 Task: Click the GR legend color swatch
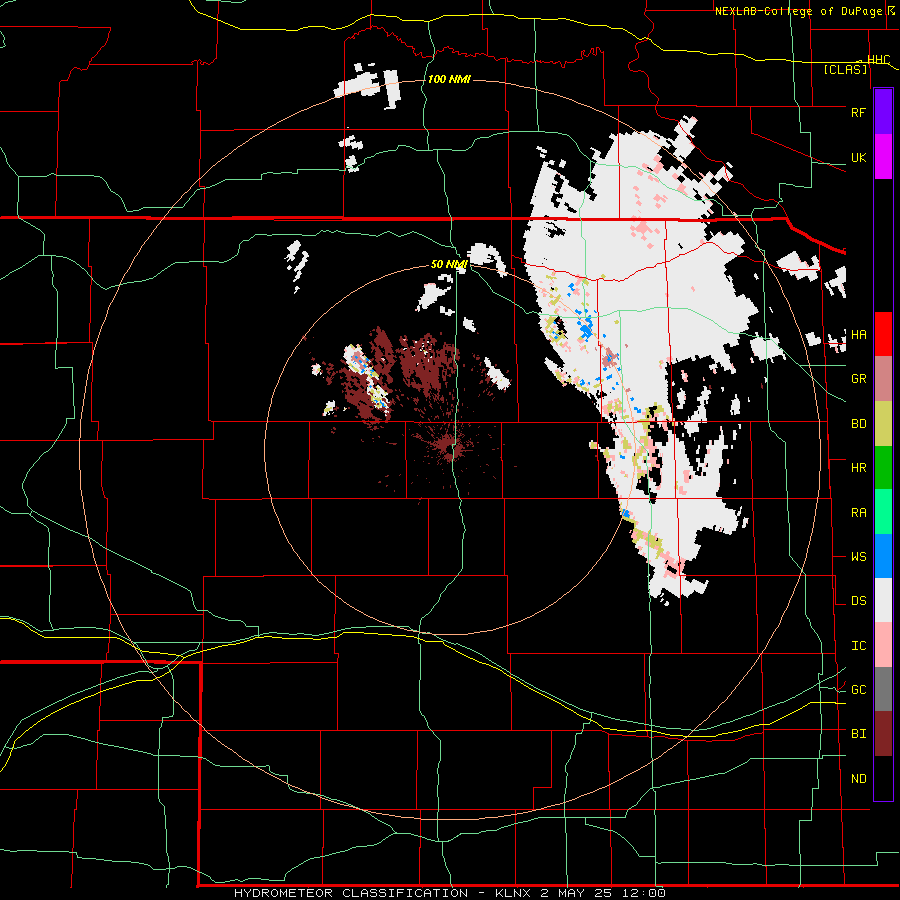pos(883,379)
